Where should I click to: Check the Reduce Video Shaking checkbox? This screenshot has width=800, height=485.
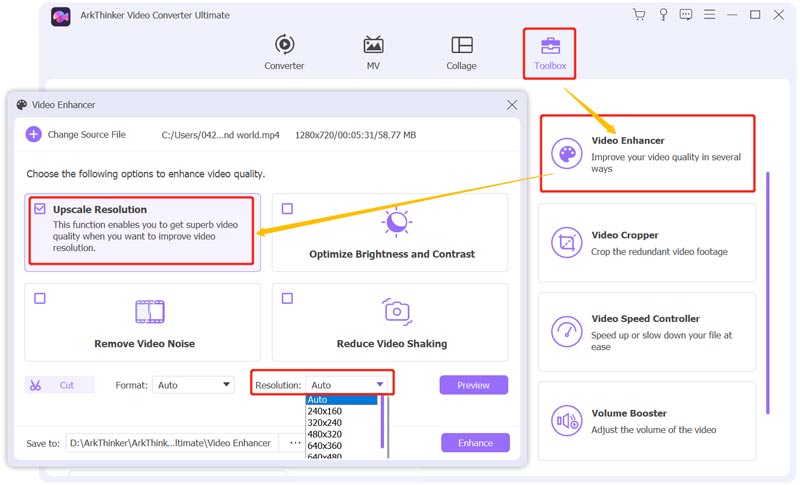point(287,298)
